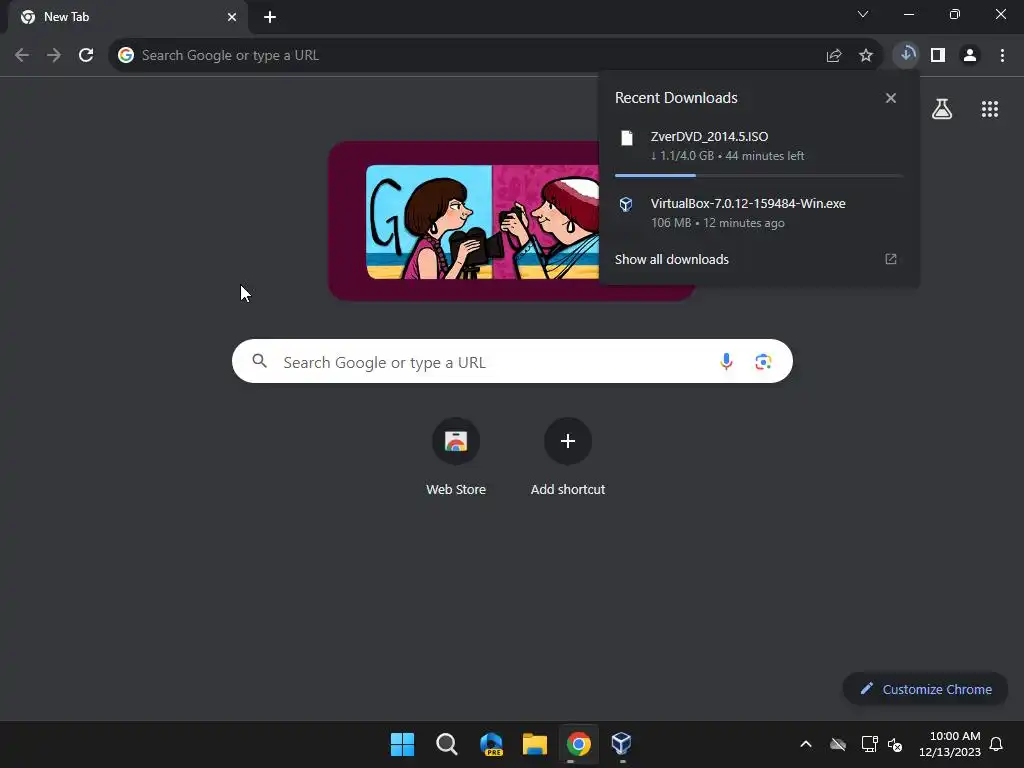Open the side panel icon

[x=938, y=56]
